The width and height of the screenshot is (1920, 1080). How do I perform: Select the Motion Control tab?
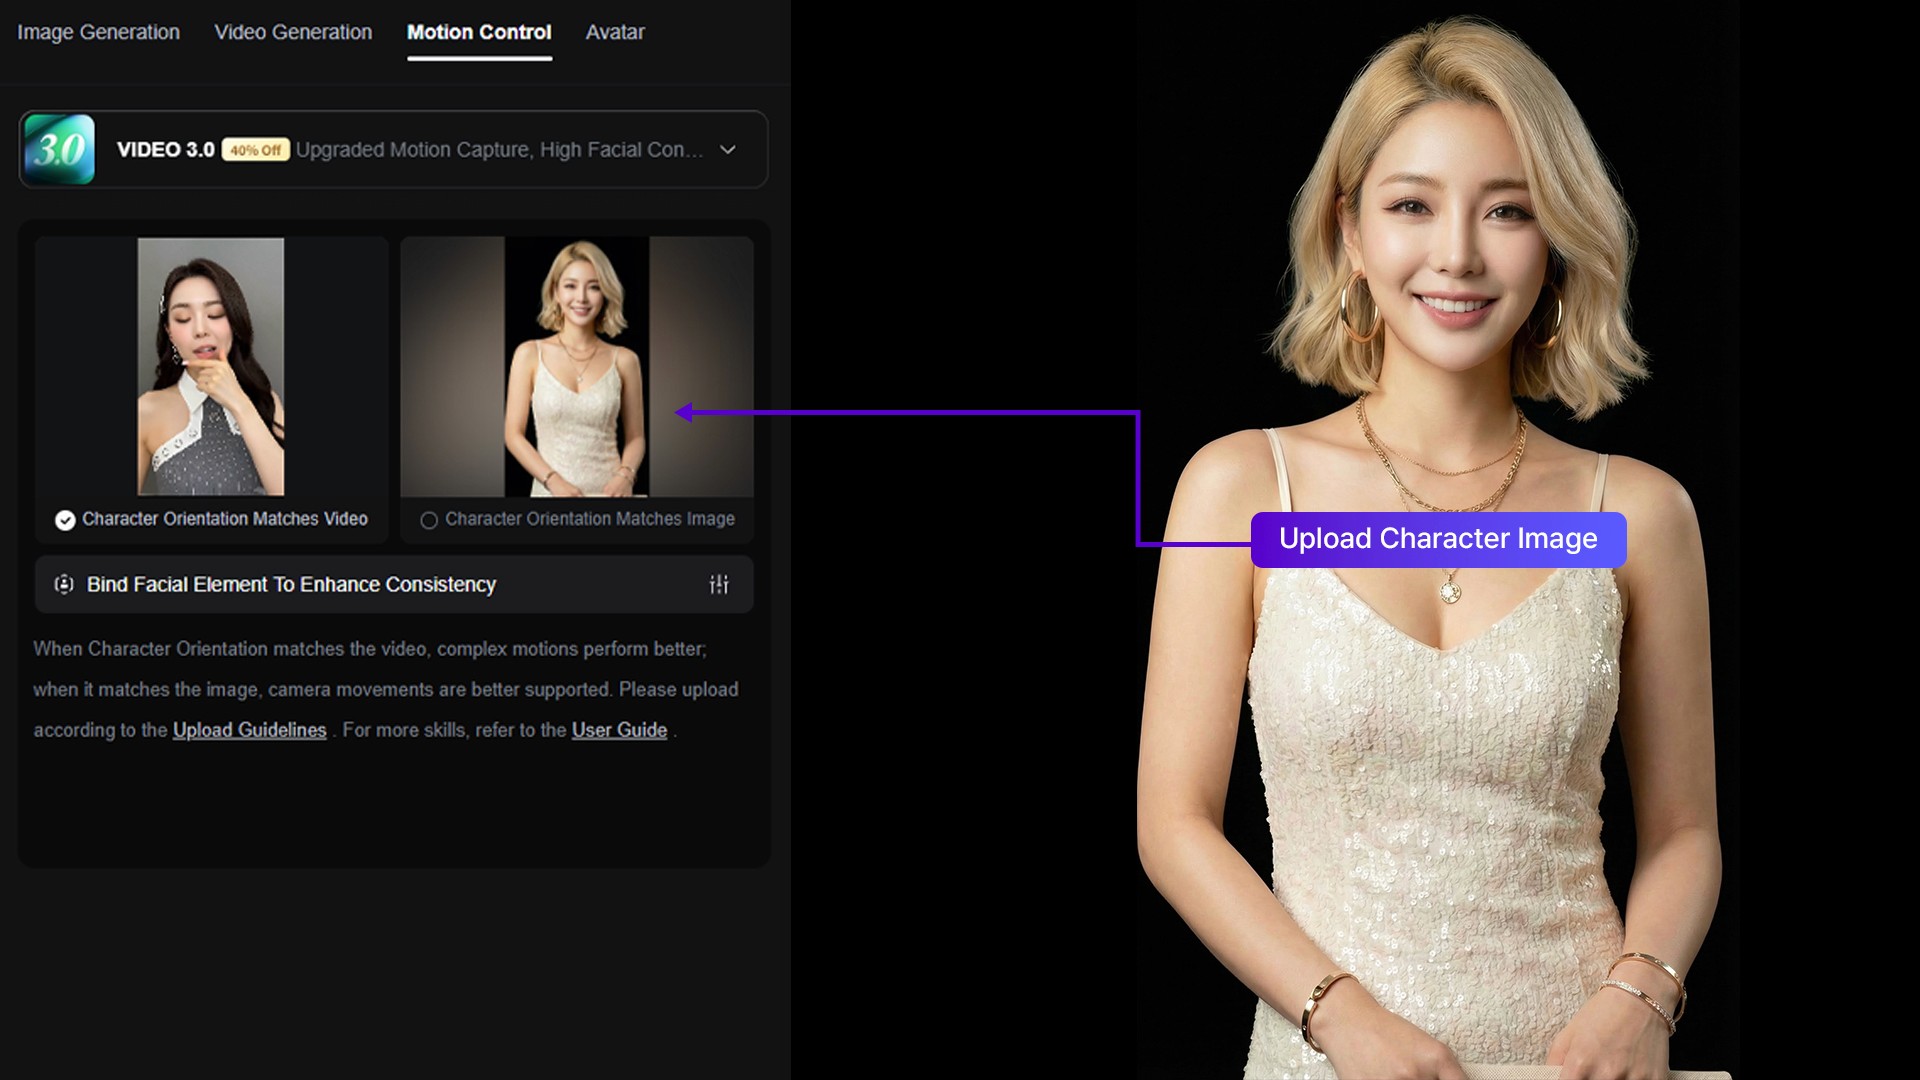click(479, 32)
